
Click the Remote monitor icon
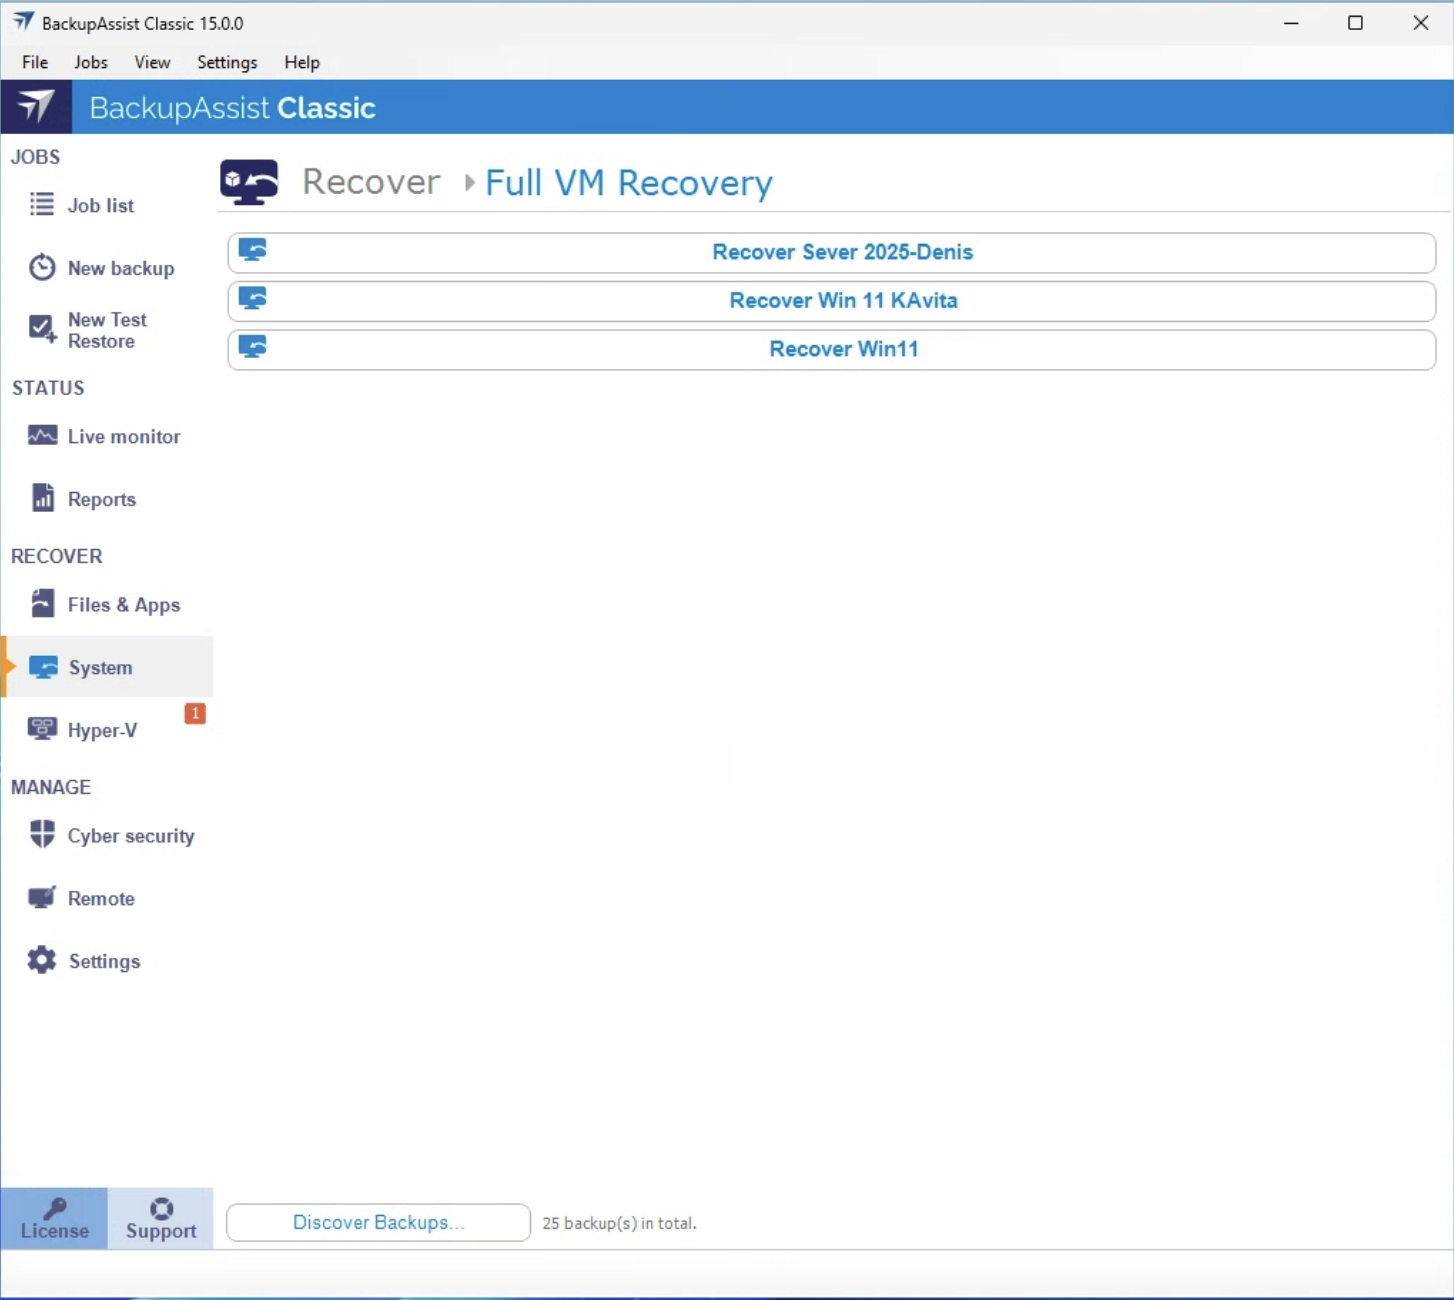[x=42, y=898]
